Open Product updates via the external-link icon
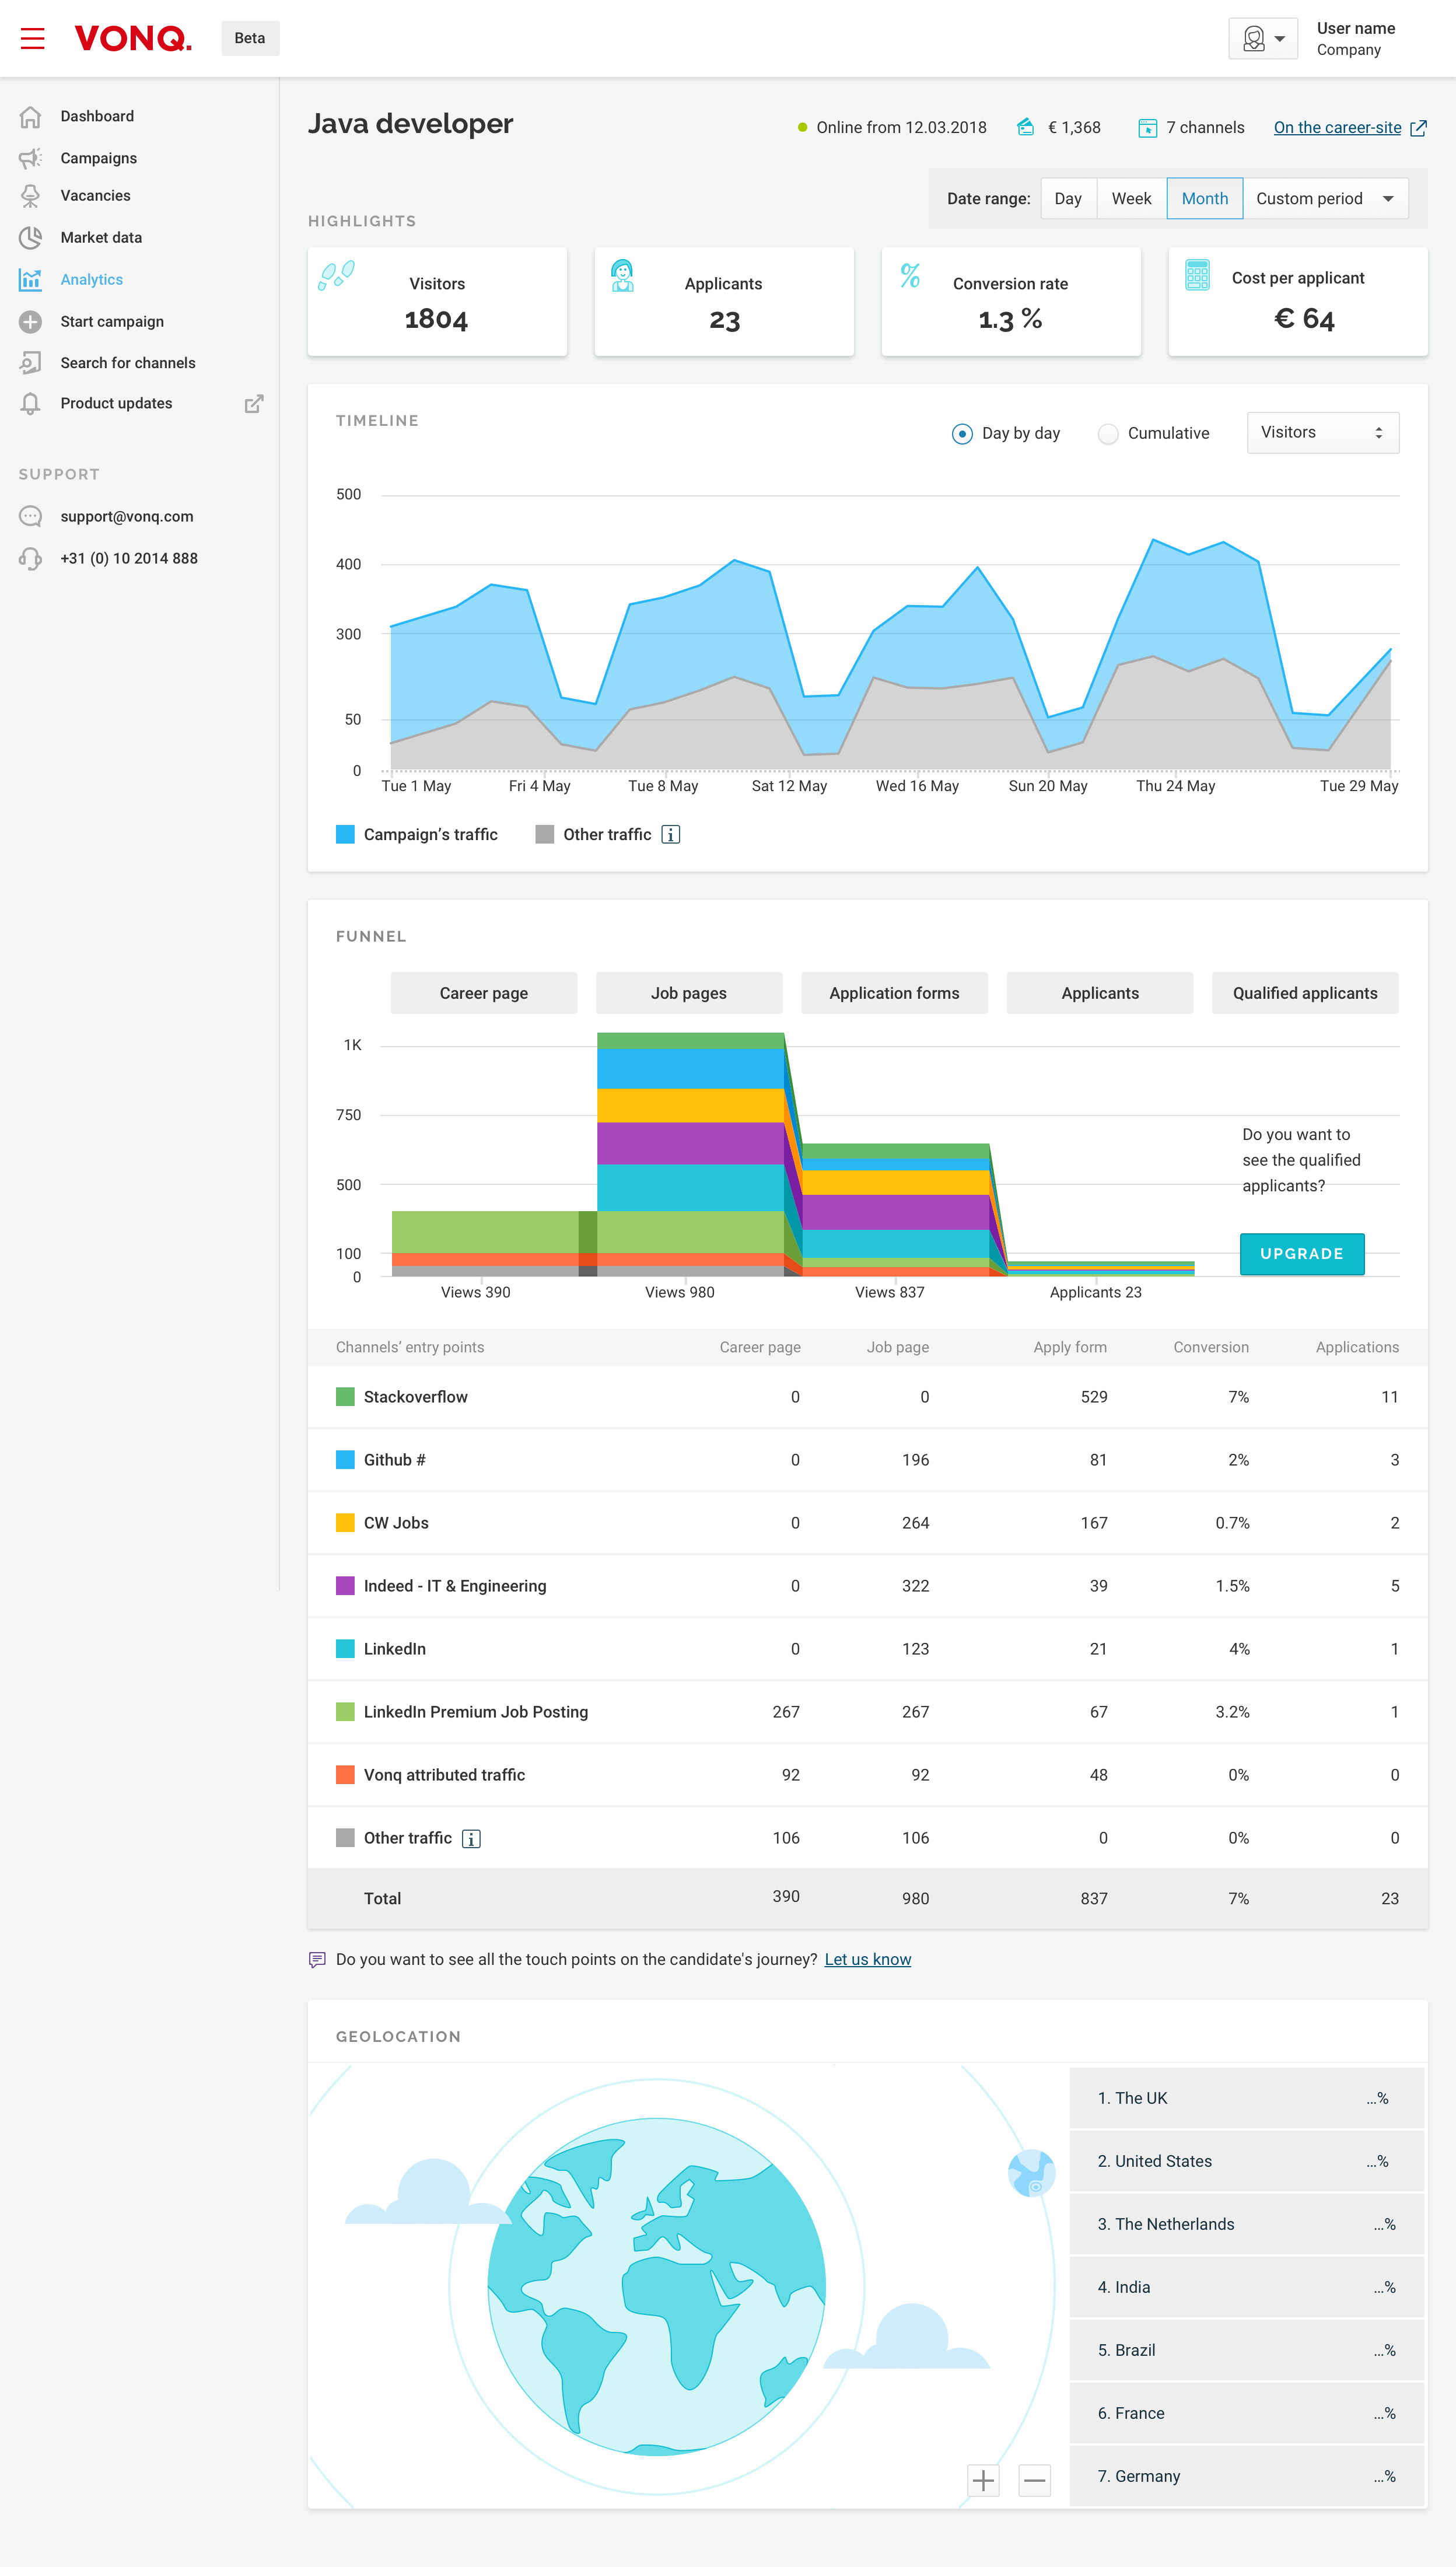Viewport: 1456px width, 2567px height. 254,403
